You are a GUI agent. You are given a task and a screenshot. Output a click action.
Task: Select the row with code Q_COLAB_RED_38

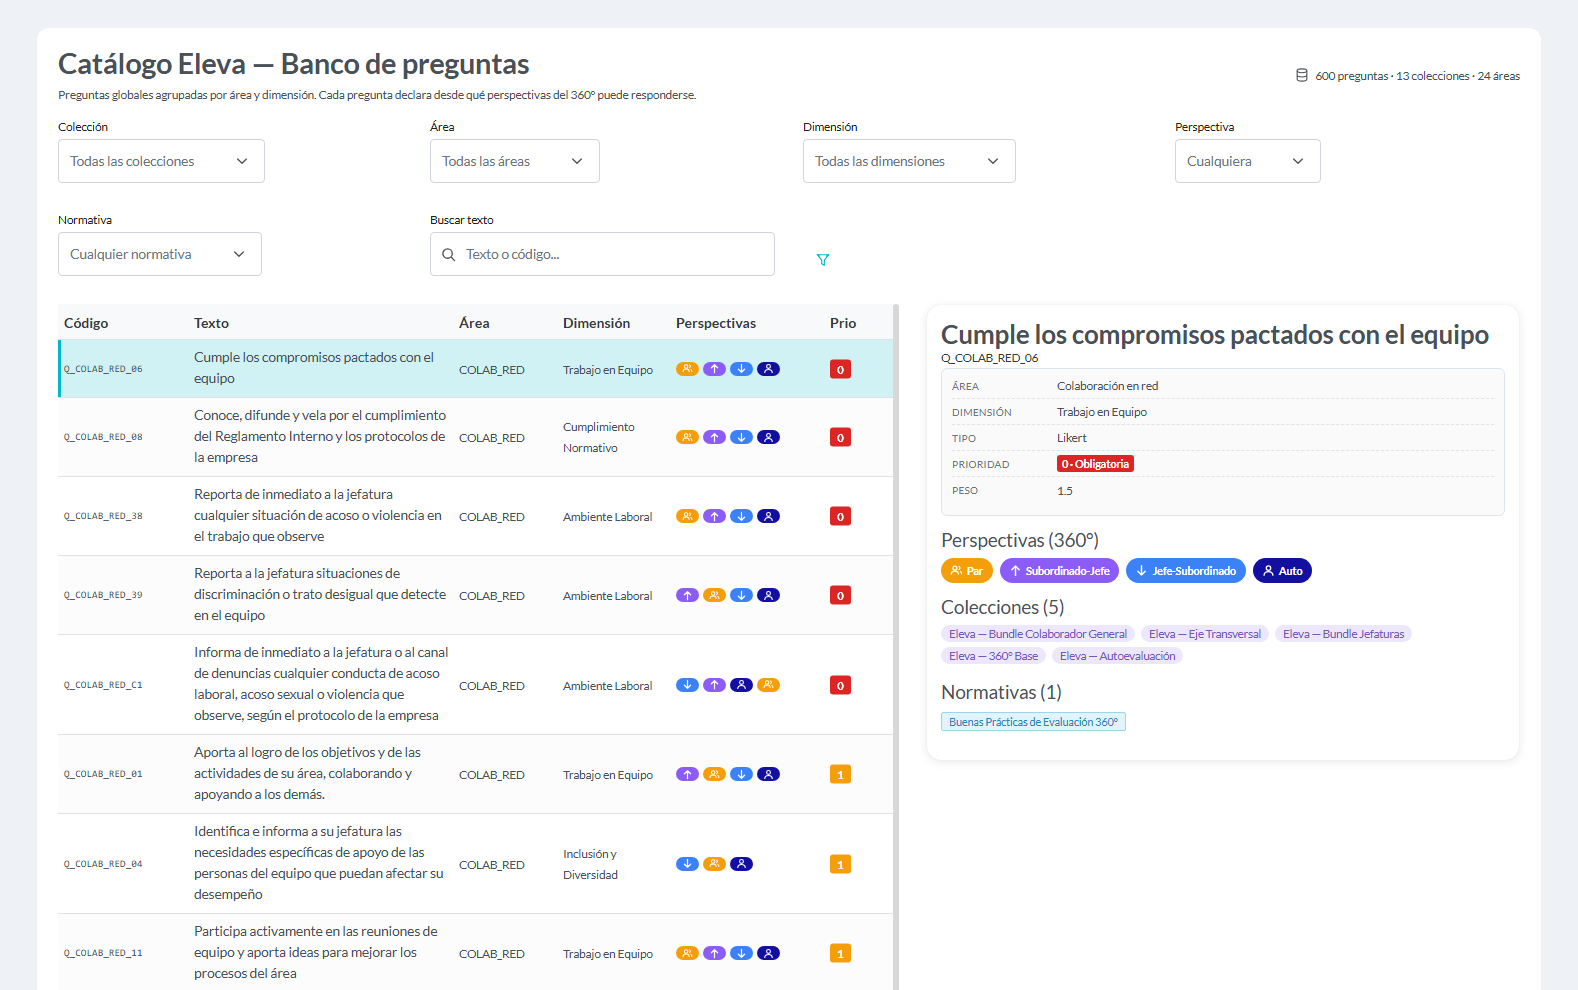pyautogui.click(x=475, y=516)
